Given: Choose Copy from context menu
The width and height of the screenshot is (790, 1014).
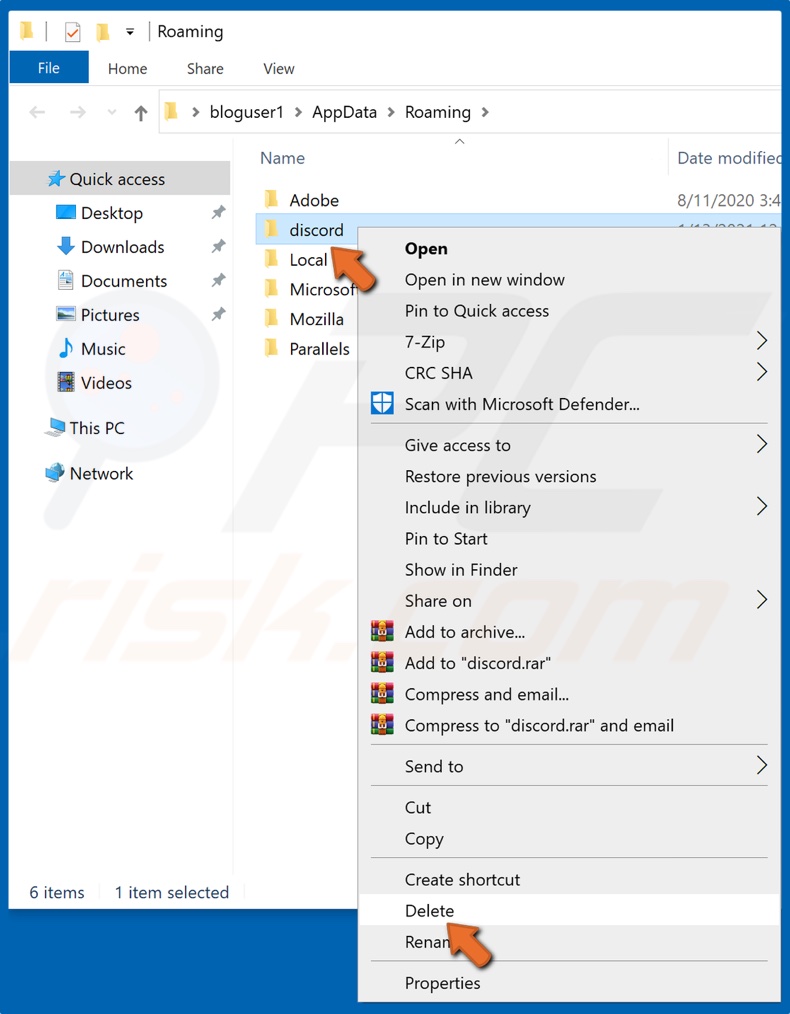Looking at the screenshot, I should click(569, 839).
